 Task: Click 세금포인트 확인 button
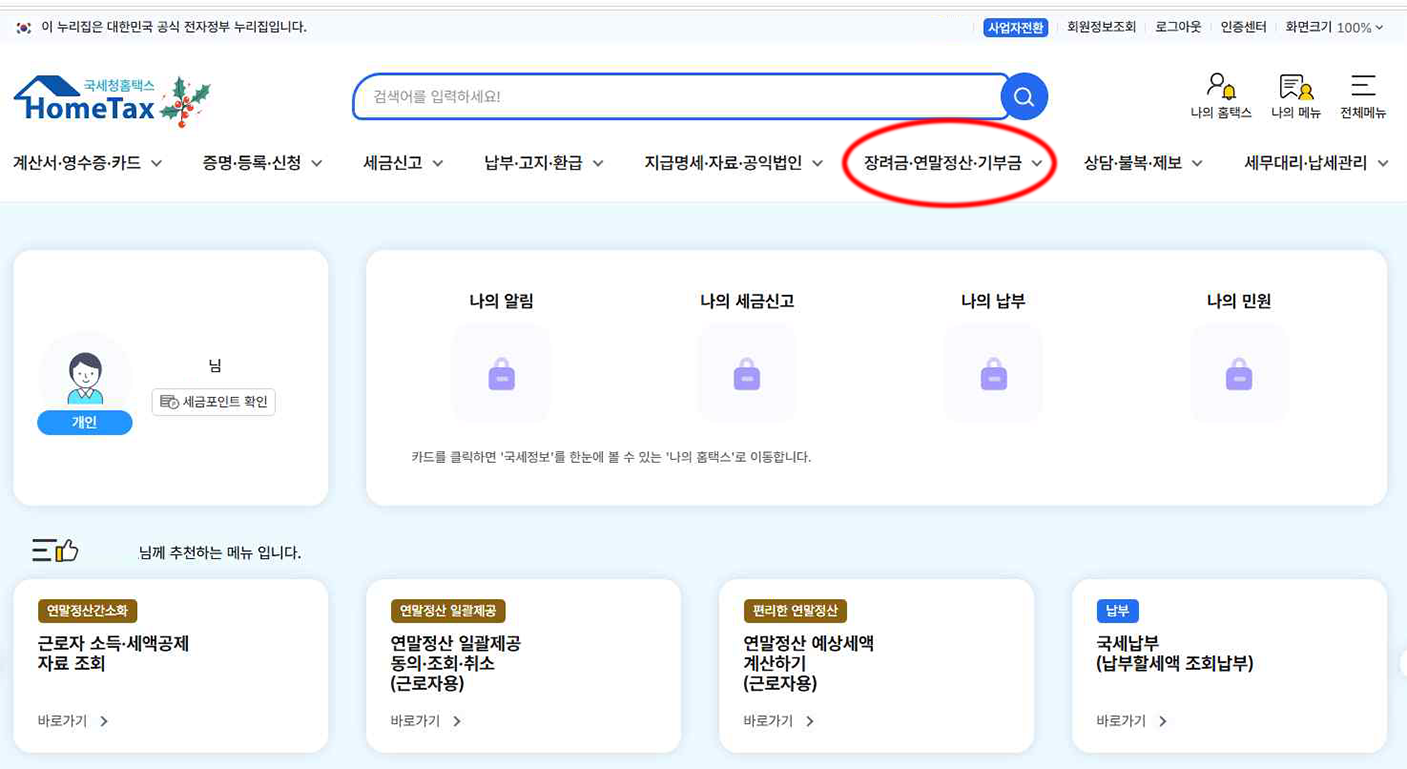point(213,402)
